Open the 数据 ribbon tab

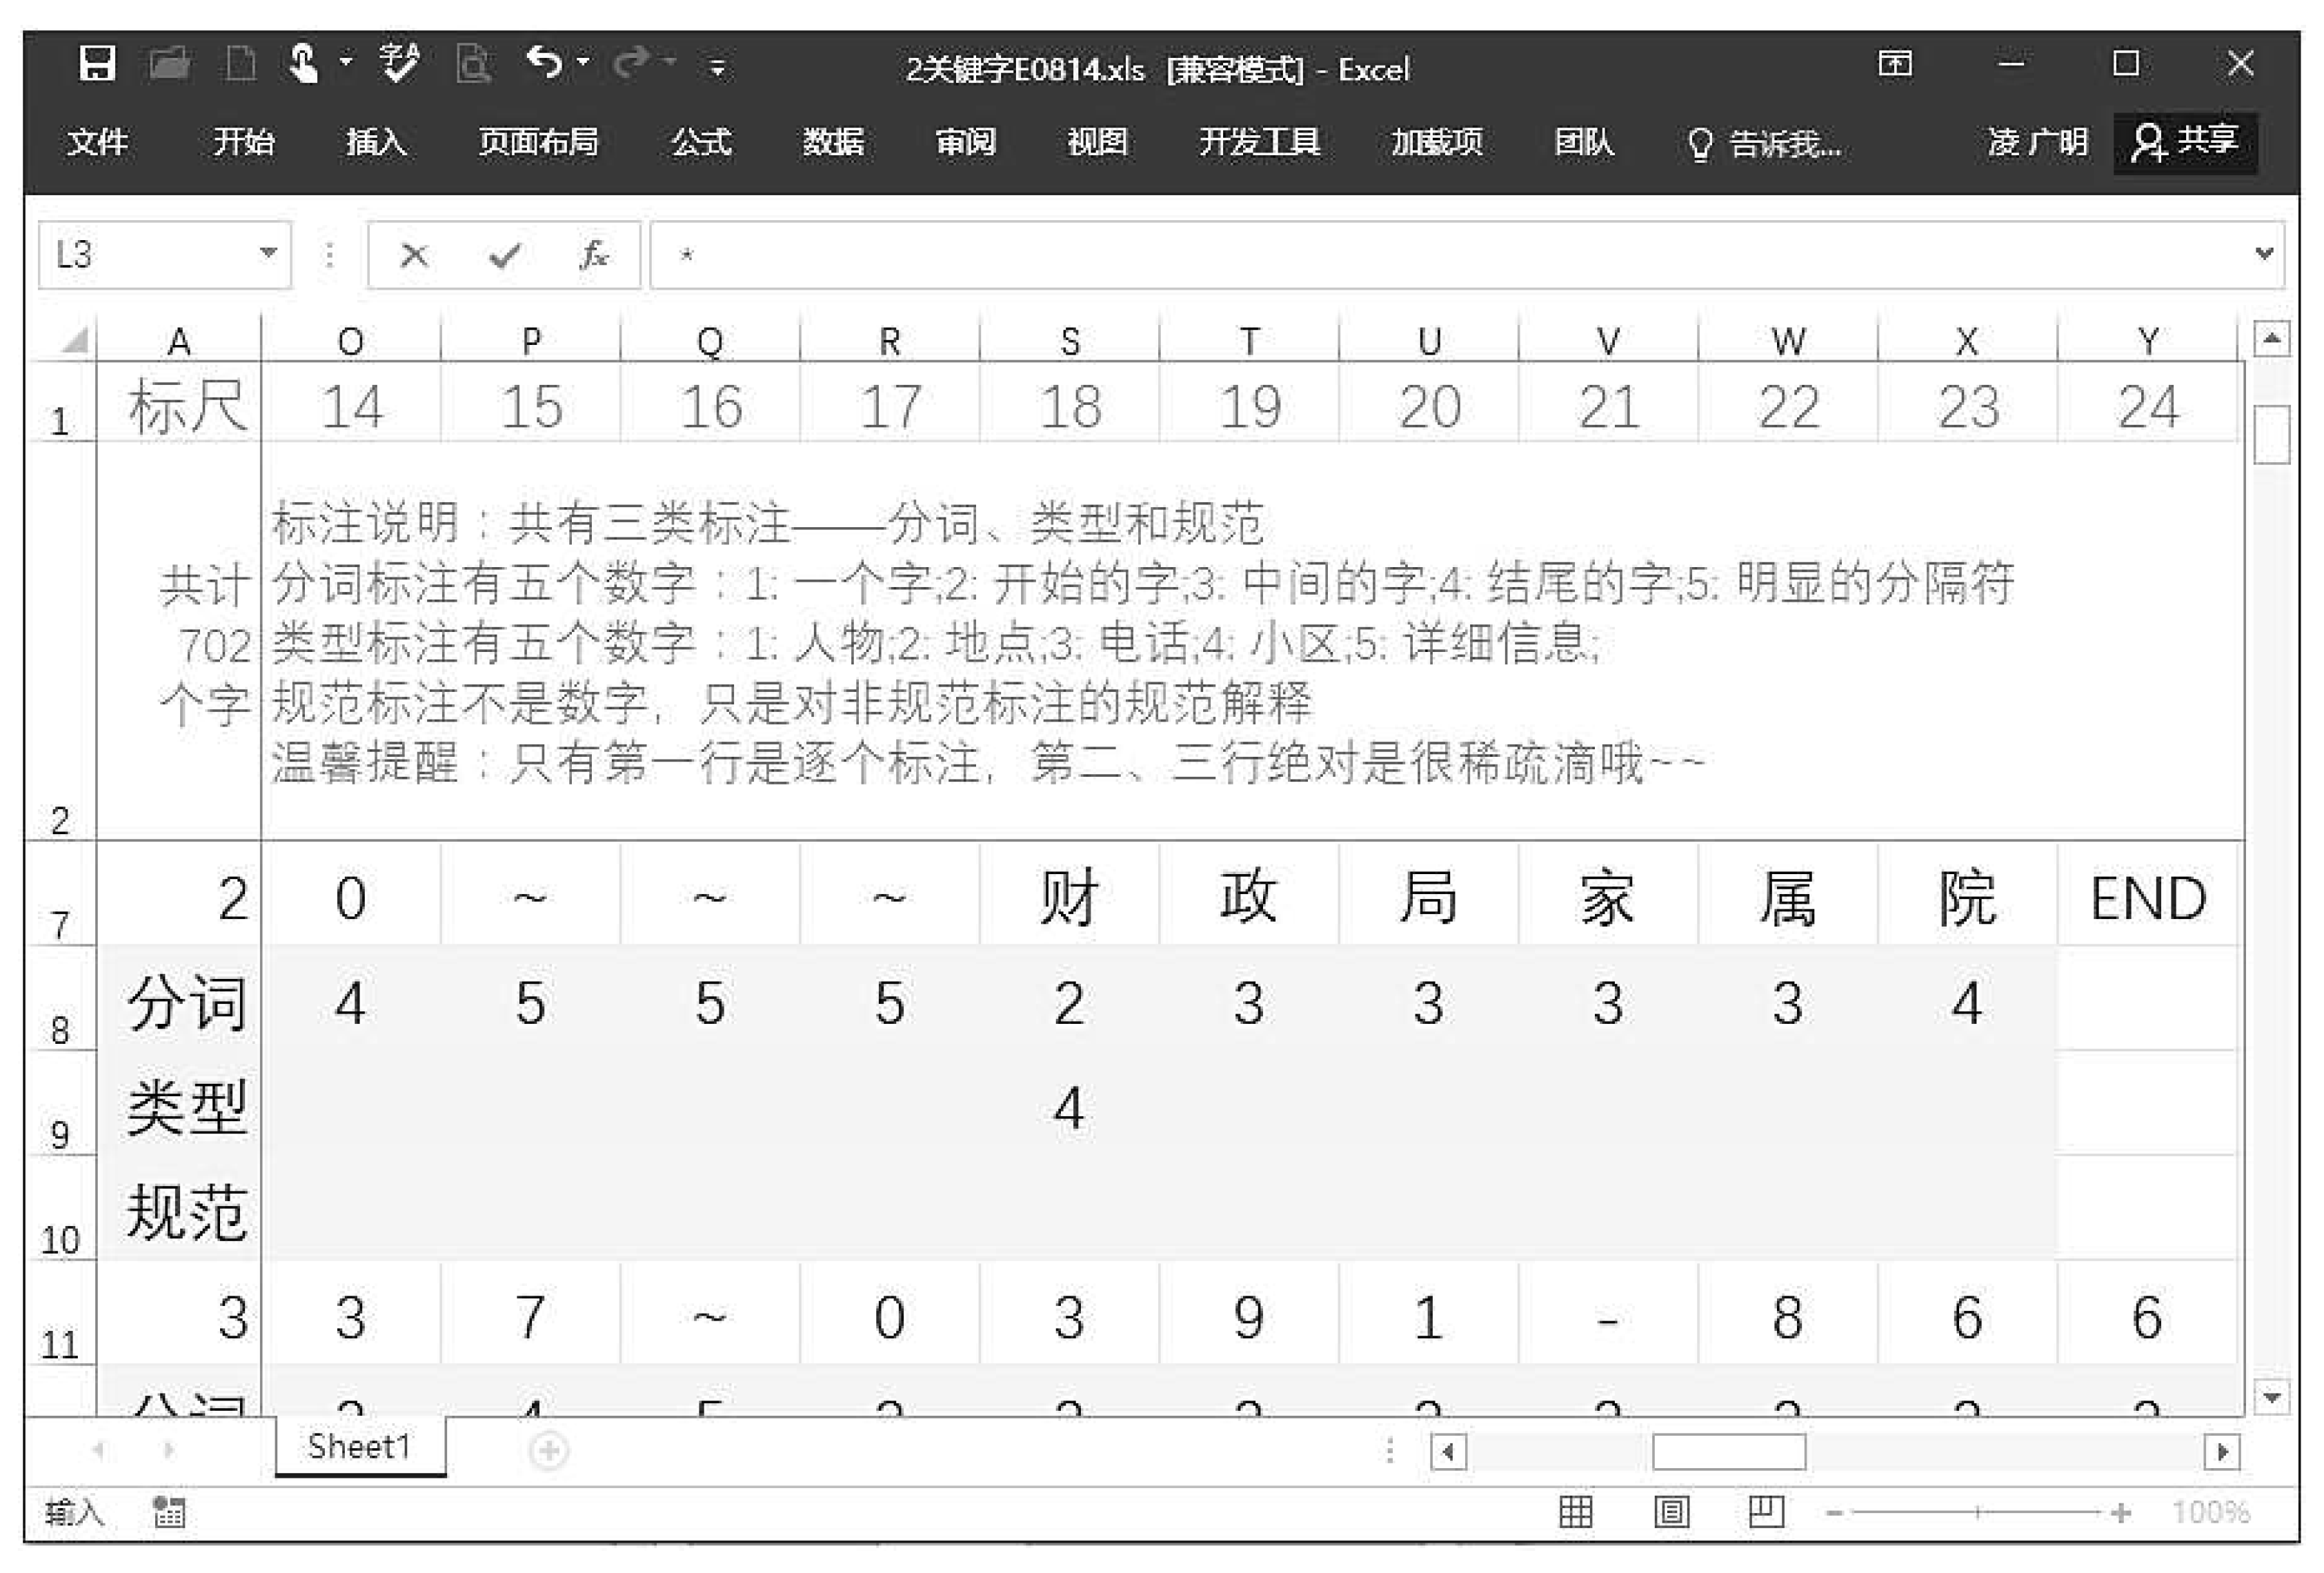[x=833, y=142]
